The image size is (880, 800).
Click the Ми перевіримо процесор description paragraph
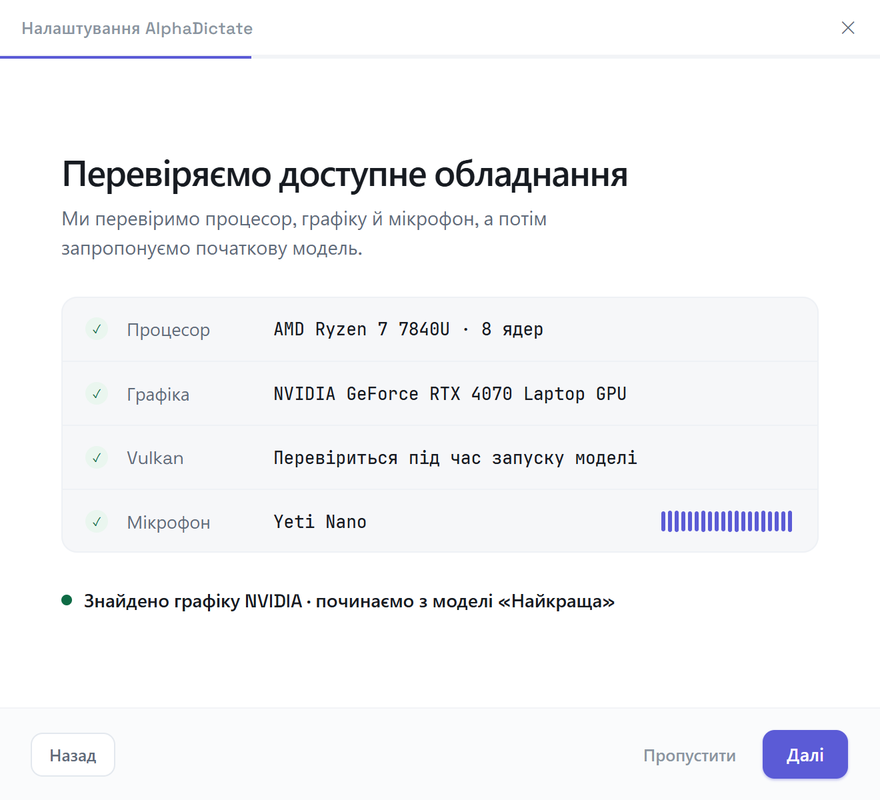click(x=304, y=234)
